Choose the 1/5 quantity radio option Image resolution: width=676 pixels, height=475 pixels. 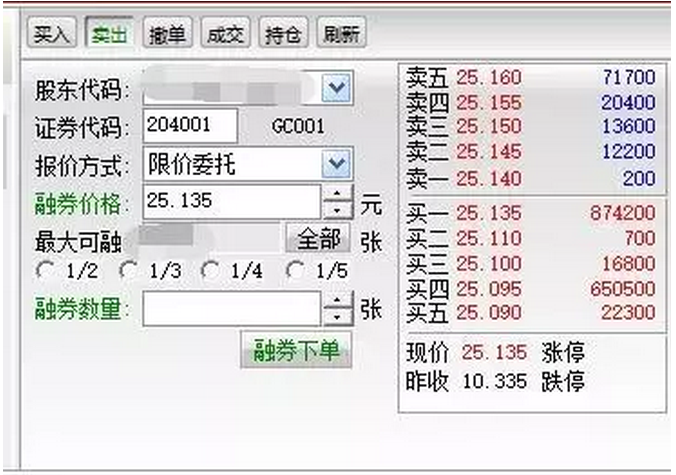[x=294, y=270]
